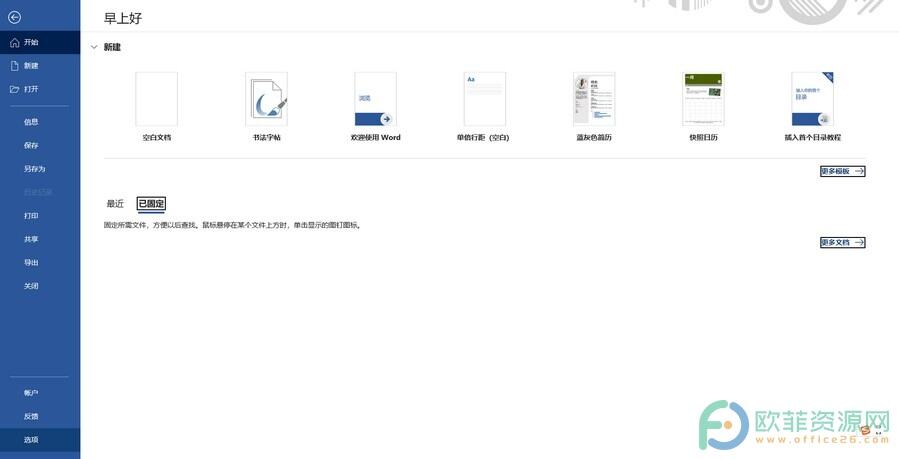The image size is (899, 459).
Task: Create a 空白文档 from the thumbnail
Action: pos(157,99)
